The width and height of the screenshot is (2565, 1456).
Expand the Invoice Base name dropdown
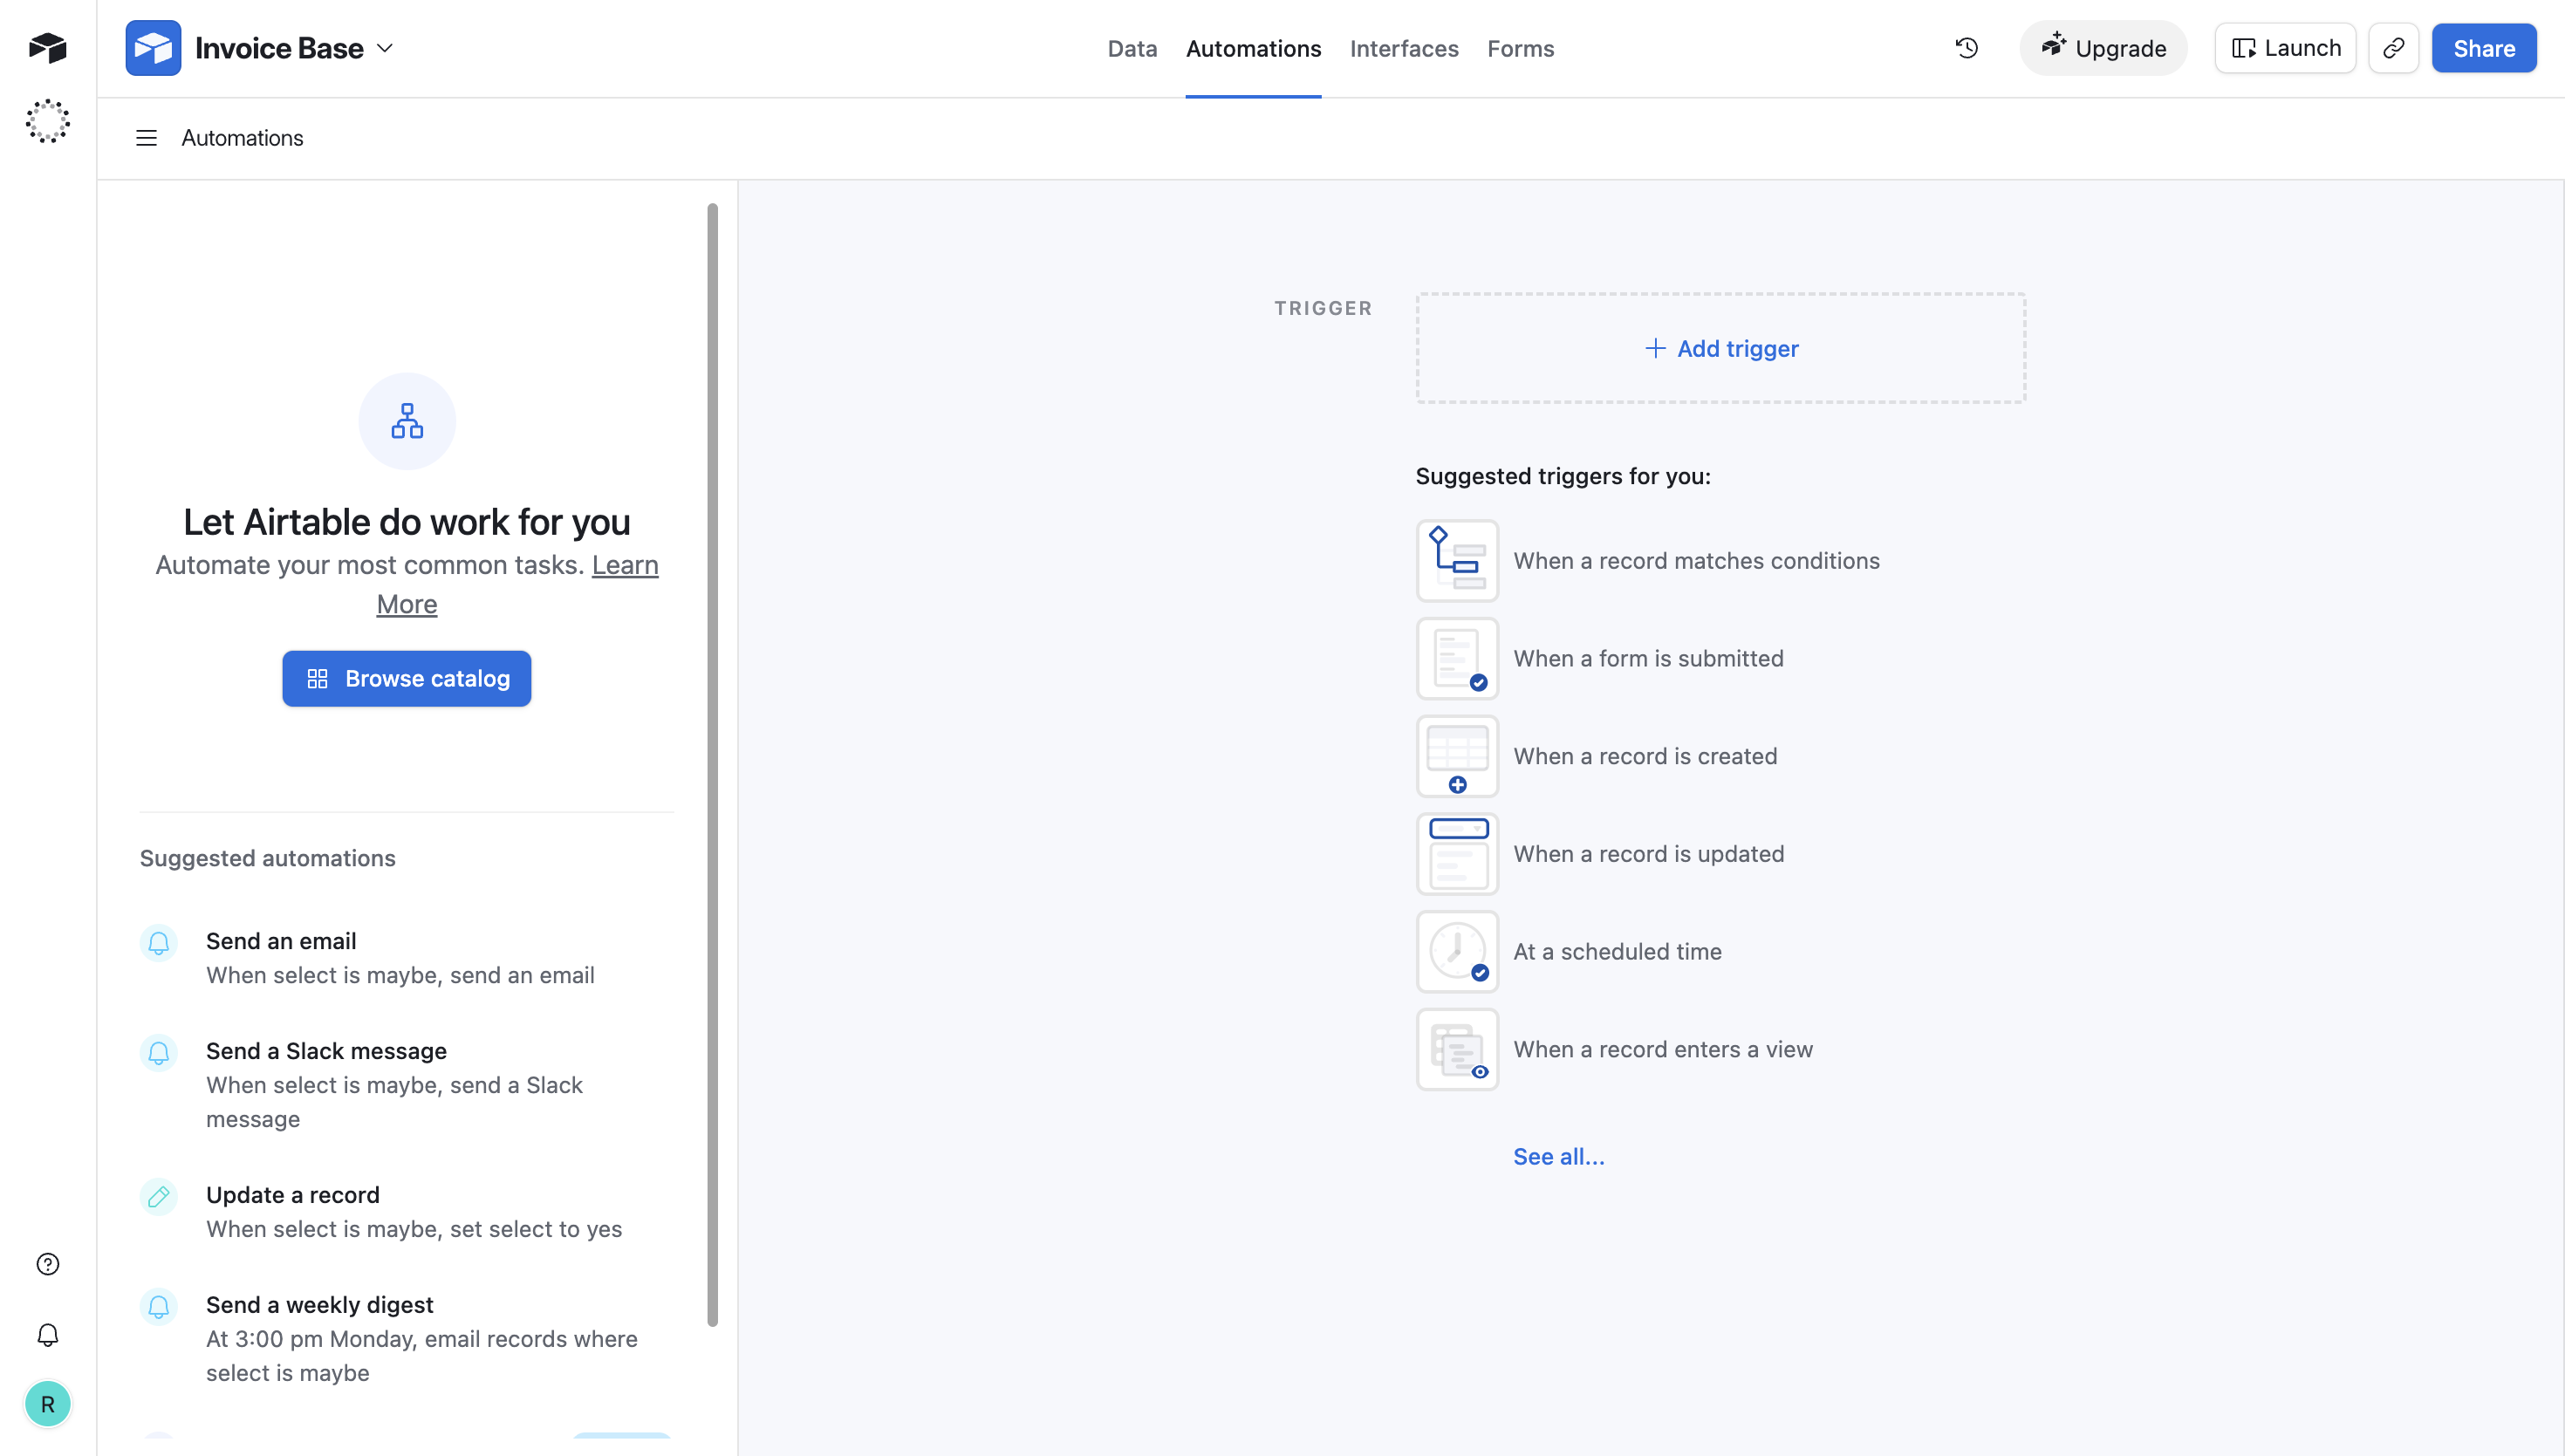[x=385, y=48]
